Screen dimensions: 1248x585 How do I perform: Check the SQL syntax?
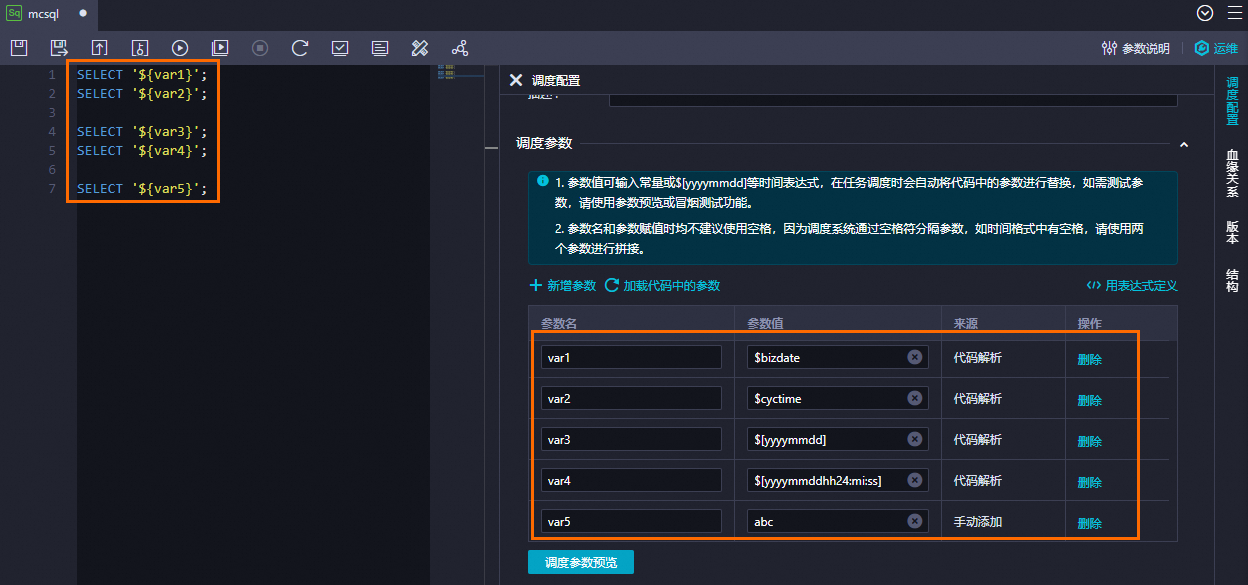[340, 47]
